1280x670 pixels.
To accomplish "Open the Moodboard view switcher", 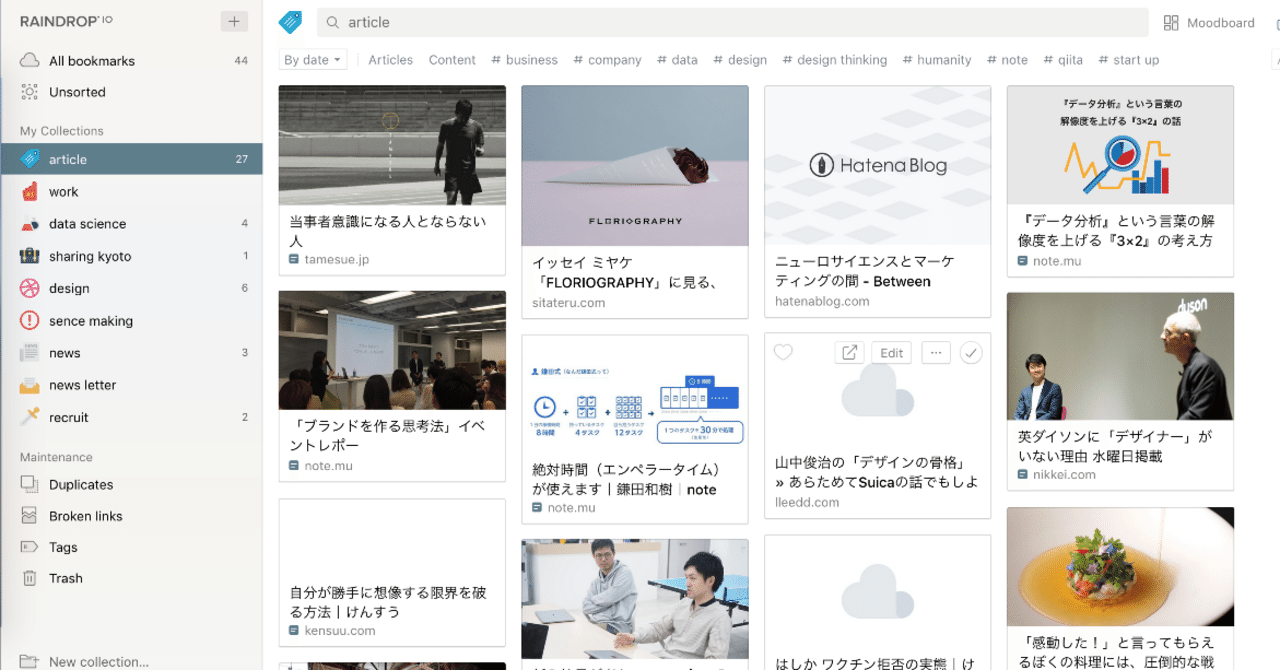I will (1209, 22).
